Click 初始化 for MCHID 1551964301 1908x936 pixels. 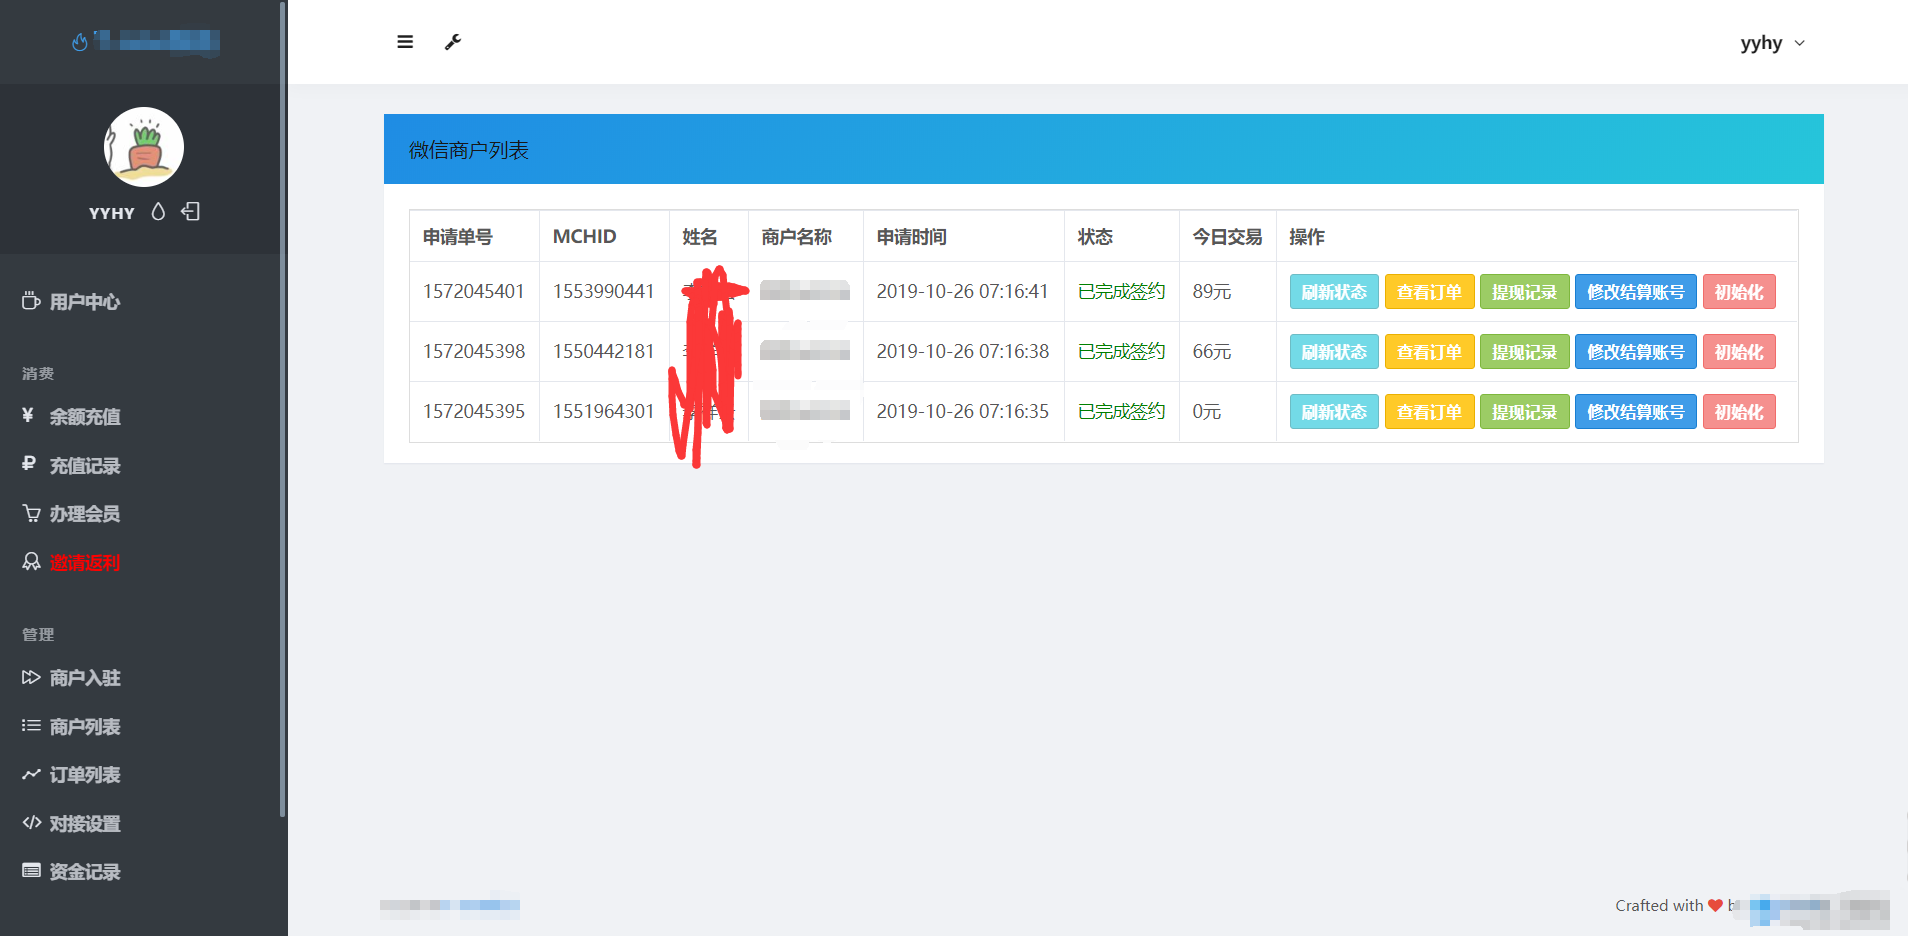pyautogui.click(x=1738, y=412)
